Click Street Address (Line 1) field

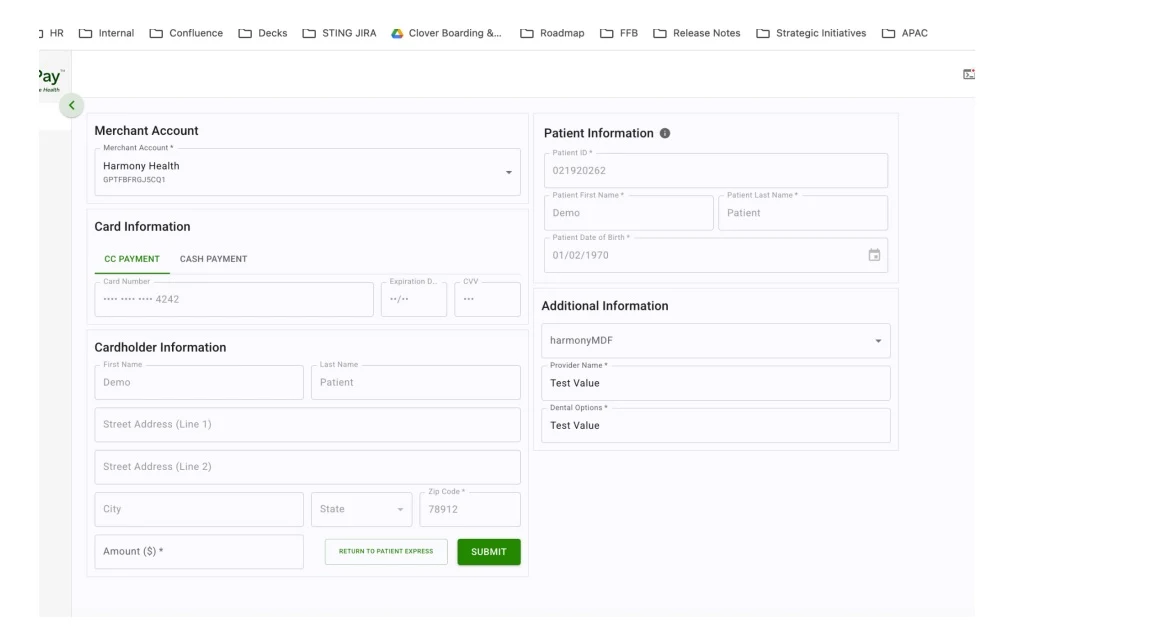point(307,425)
